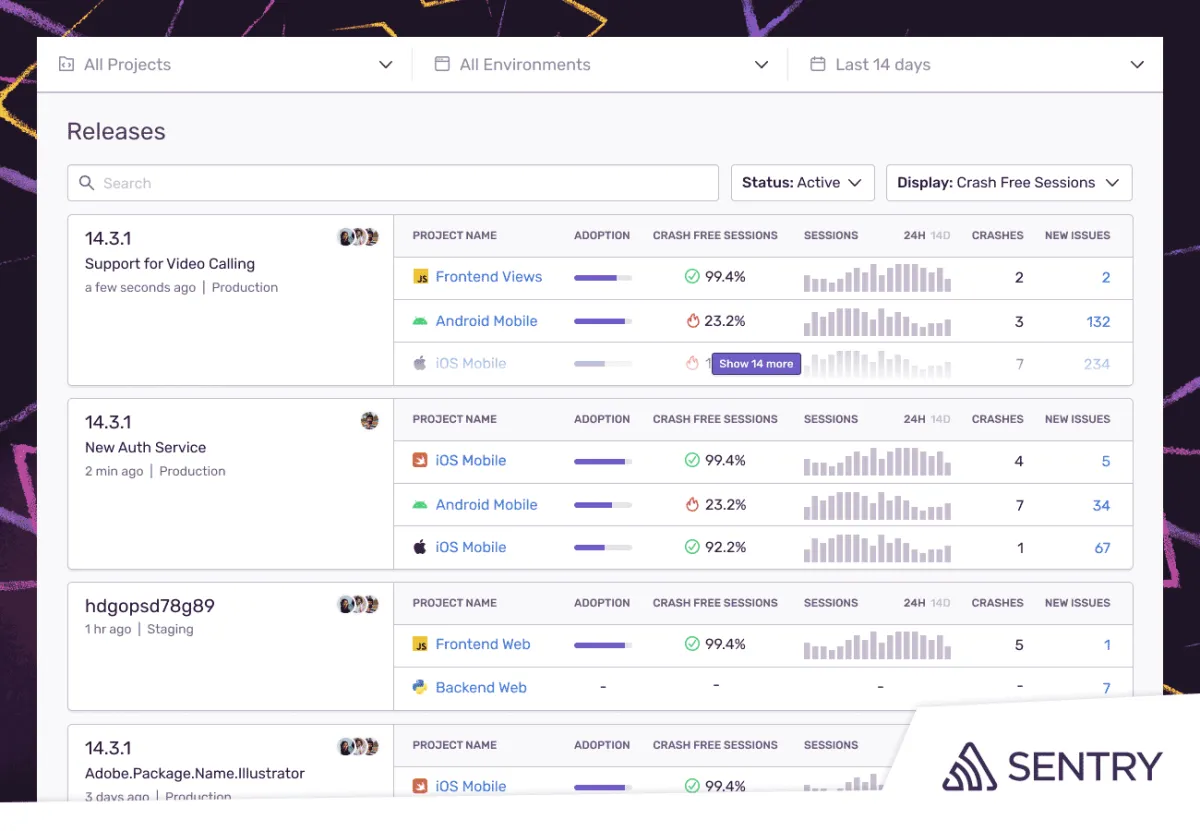Click the Search releases input field
Viewport: 1200px width, 831px height.
coord(393,183)
